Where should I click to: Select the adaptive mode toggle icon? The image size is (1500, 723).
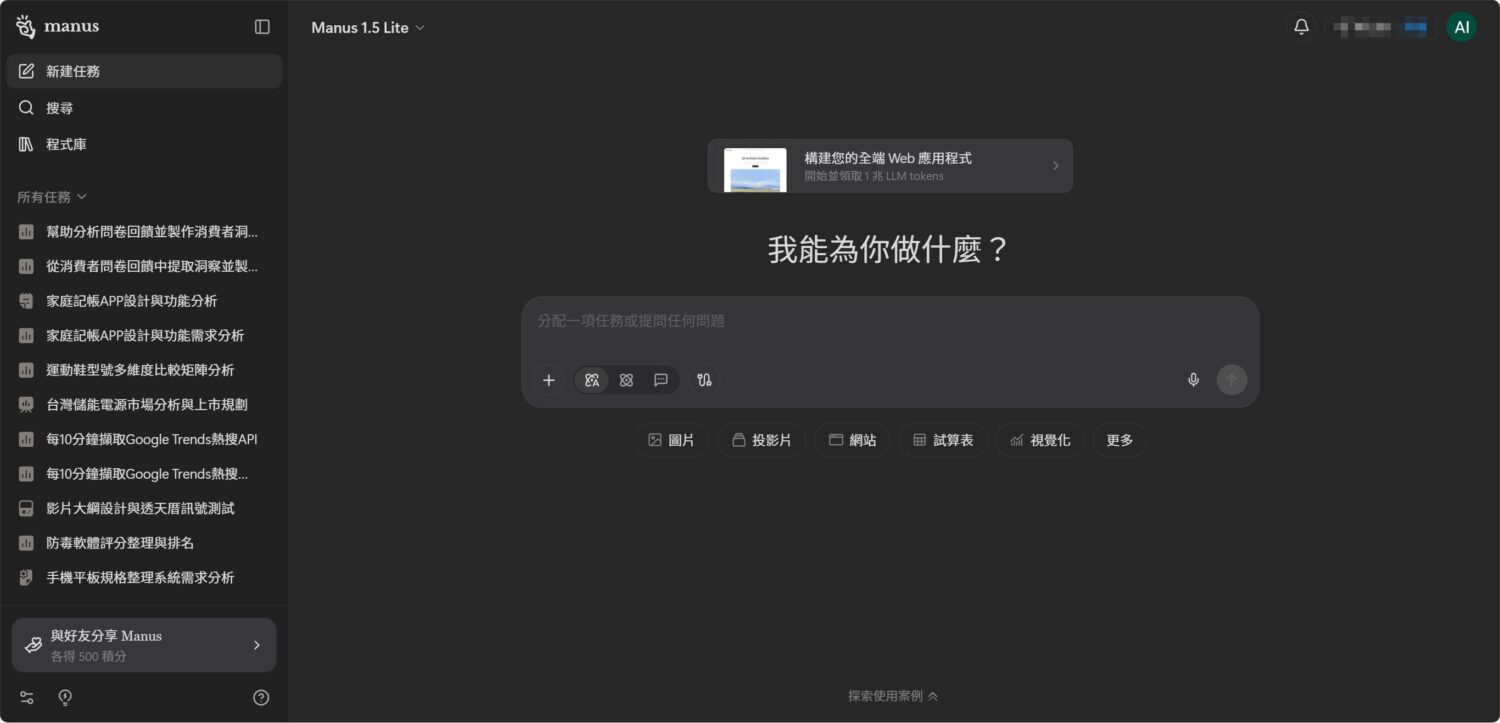[592, 380]
